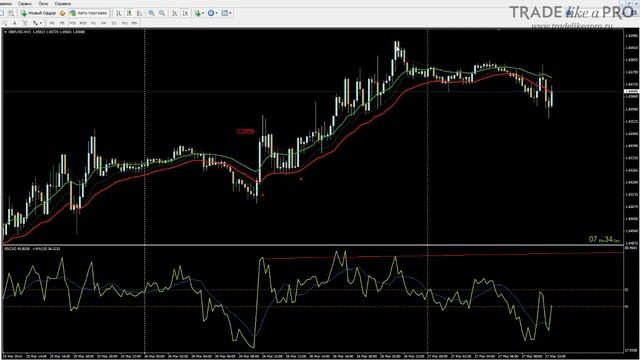Switch to MN timeframe
This screenshot has width=640, height=360.
pyautogui.click(x=135, y=23)
